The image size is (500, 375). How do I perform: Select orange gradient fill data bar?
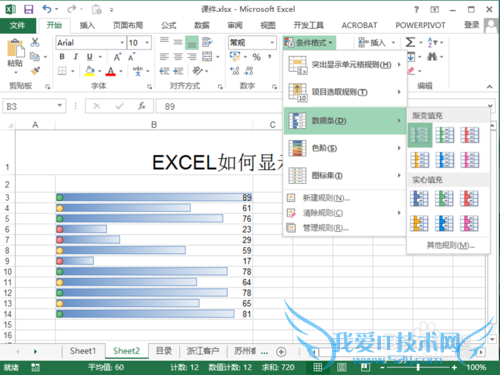pos(420,160)
